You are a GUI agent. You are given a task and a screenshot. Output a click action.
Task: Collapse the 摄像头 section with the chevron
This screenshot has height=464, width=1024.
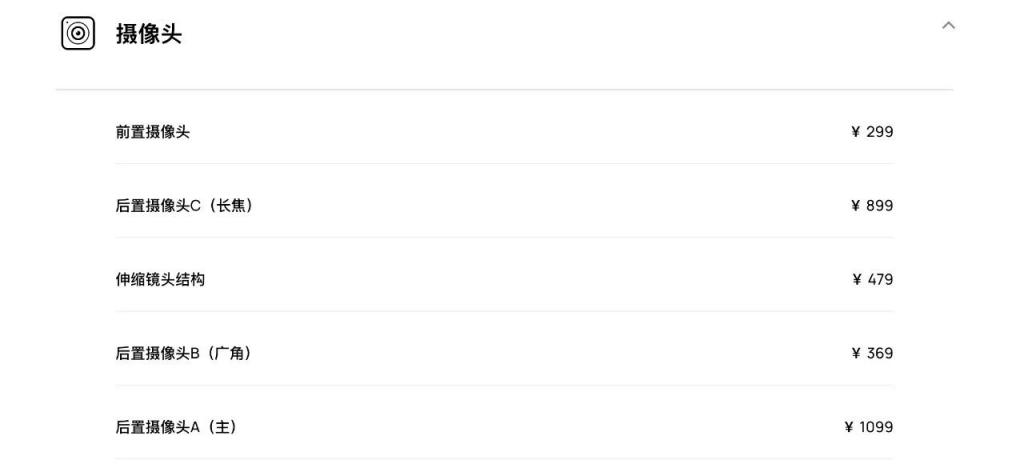948,25
